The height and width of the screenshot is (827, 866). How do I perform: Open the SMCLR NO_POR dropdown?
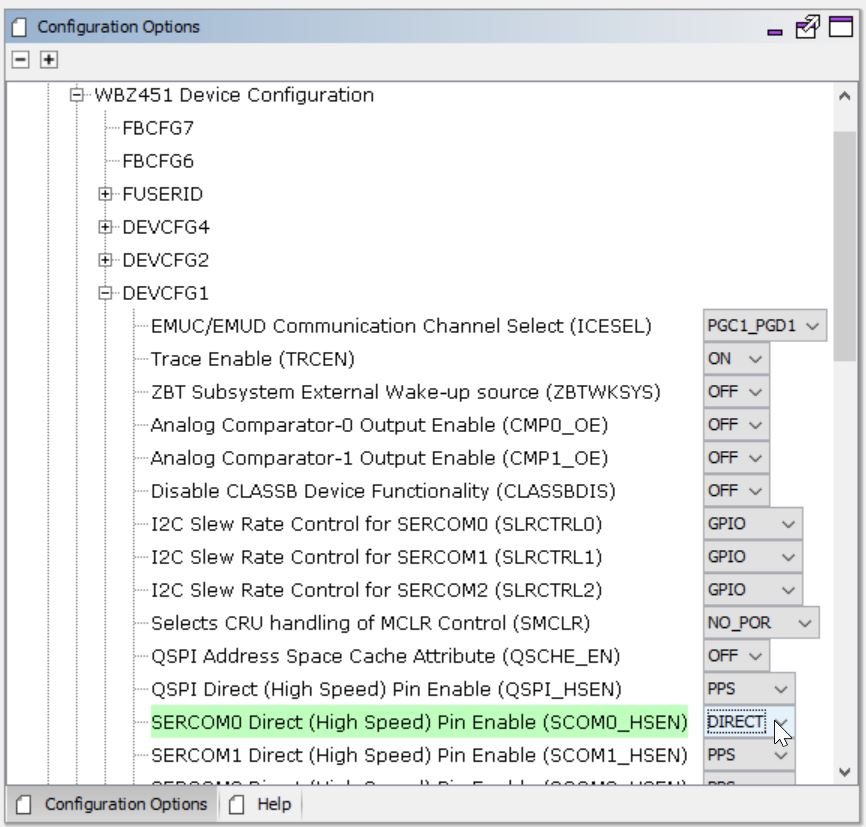pyautogui.click(x=761, y=623)
